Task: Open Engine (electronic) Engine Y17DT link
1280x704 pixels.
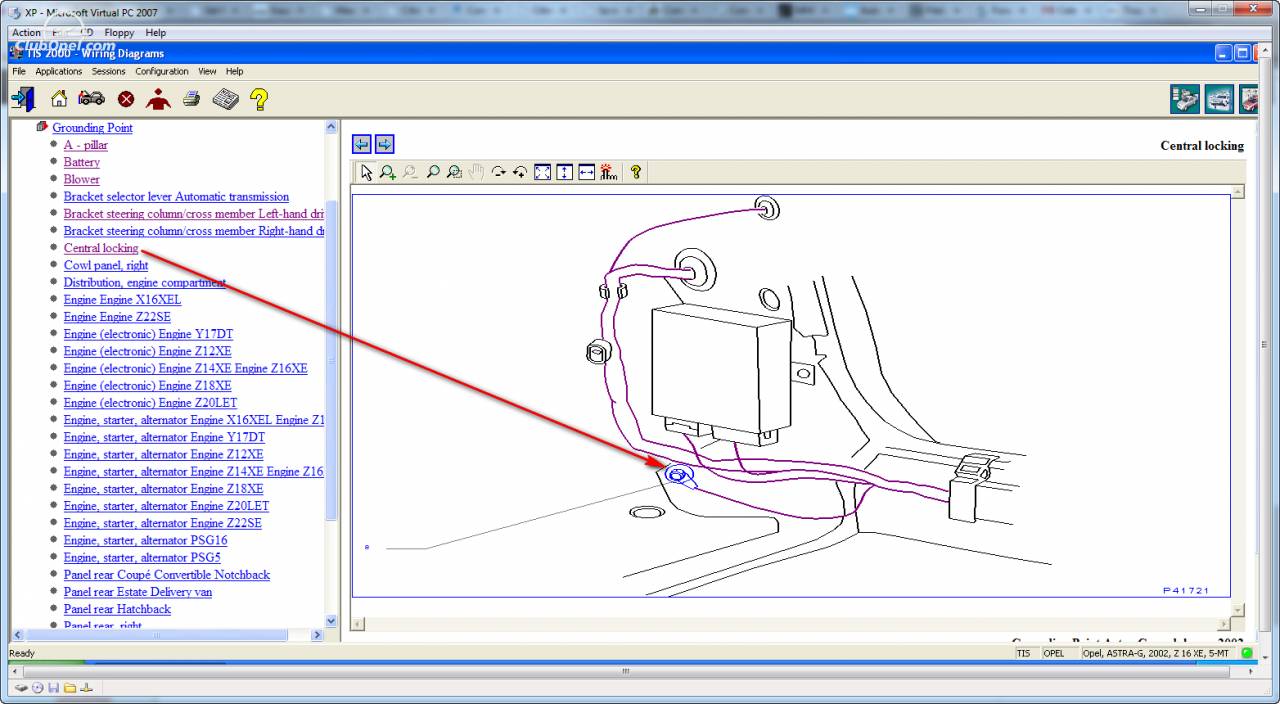Action: click(148, 334)
